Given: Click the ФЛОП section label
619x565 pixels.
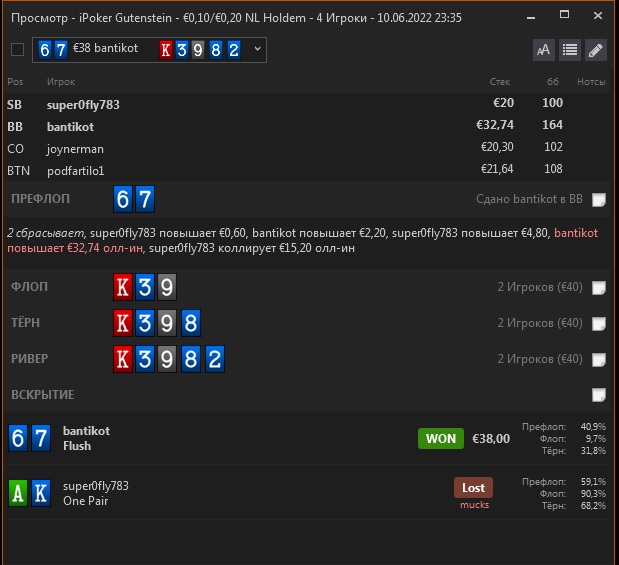Looking at the screenshot, I should 30,287.
